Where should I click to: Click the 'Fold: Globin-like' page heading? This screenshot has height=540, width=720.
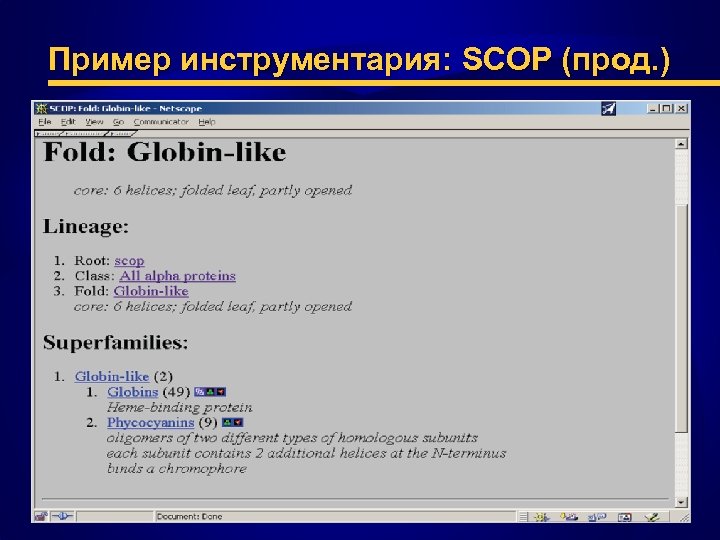[164, 152]
